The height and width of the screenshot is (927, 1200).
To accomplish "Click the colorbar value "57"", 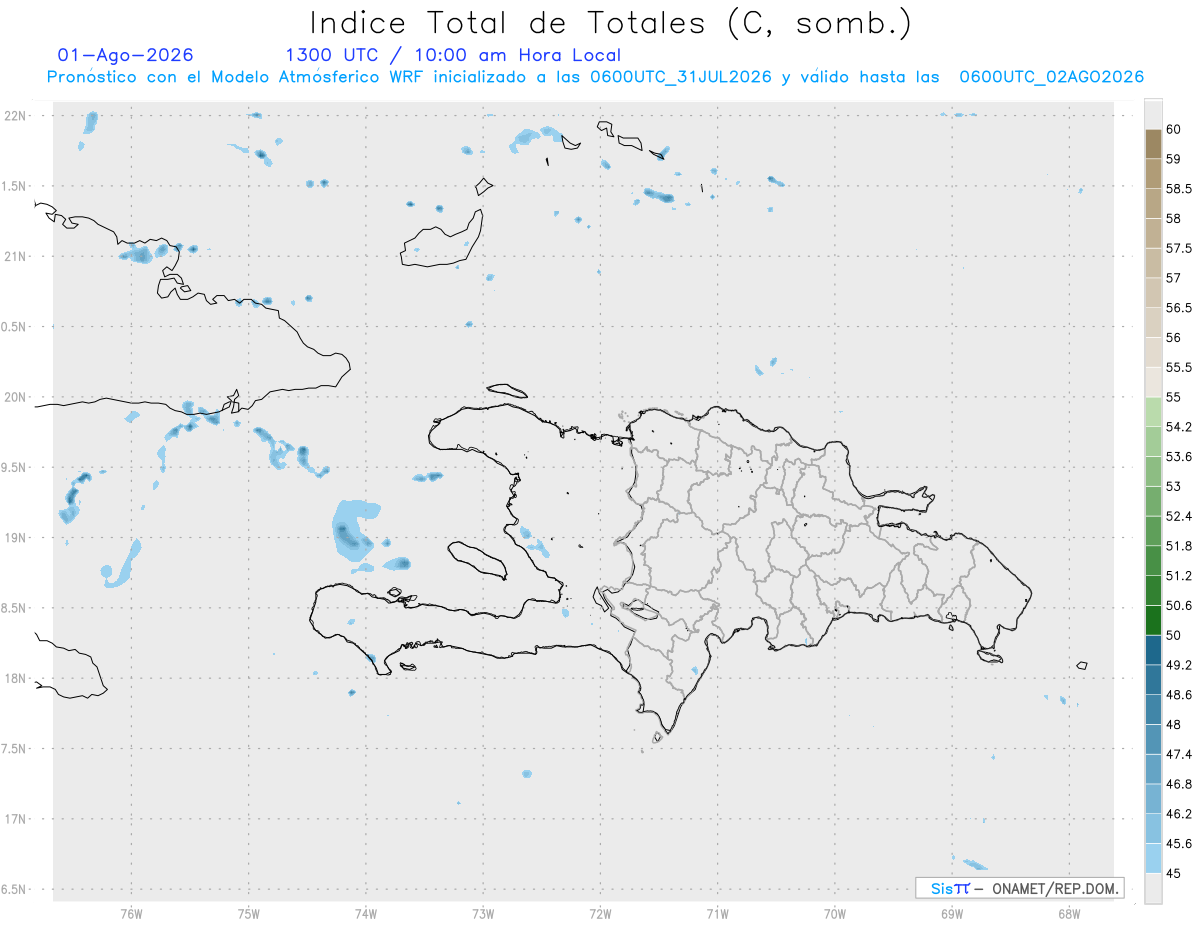I will tap(1174, 278).
